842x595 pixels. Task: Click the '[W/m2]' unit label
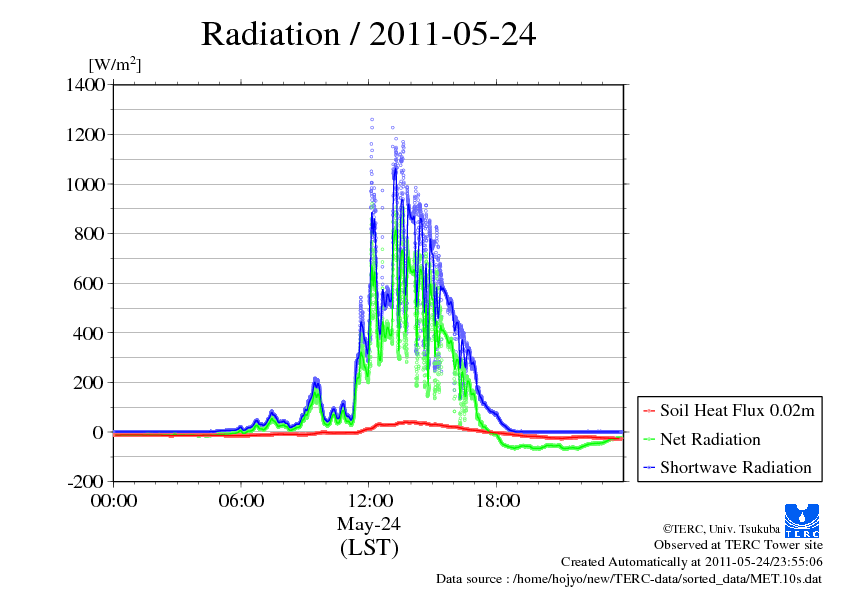[x=115, y=64]
